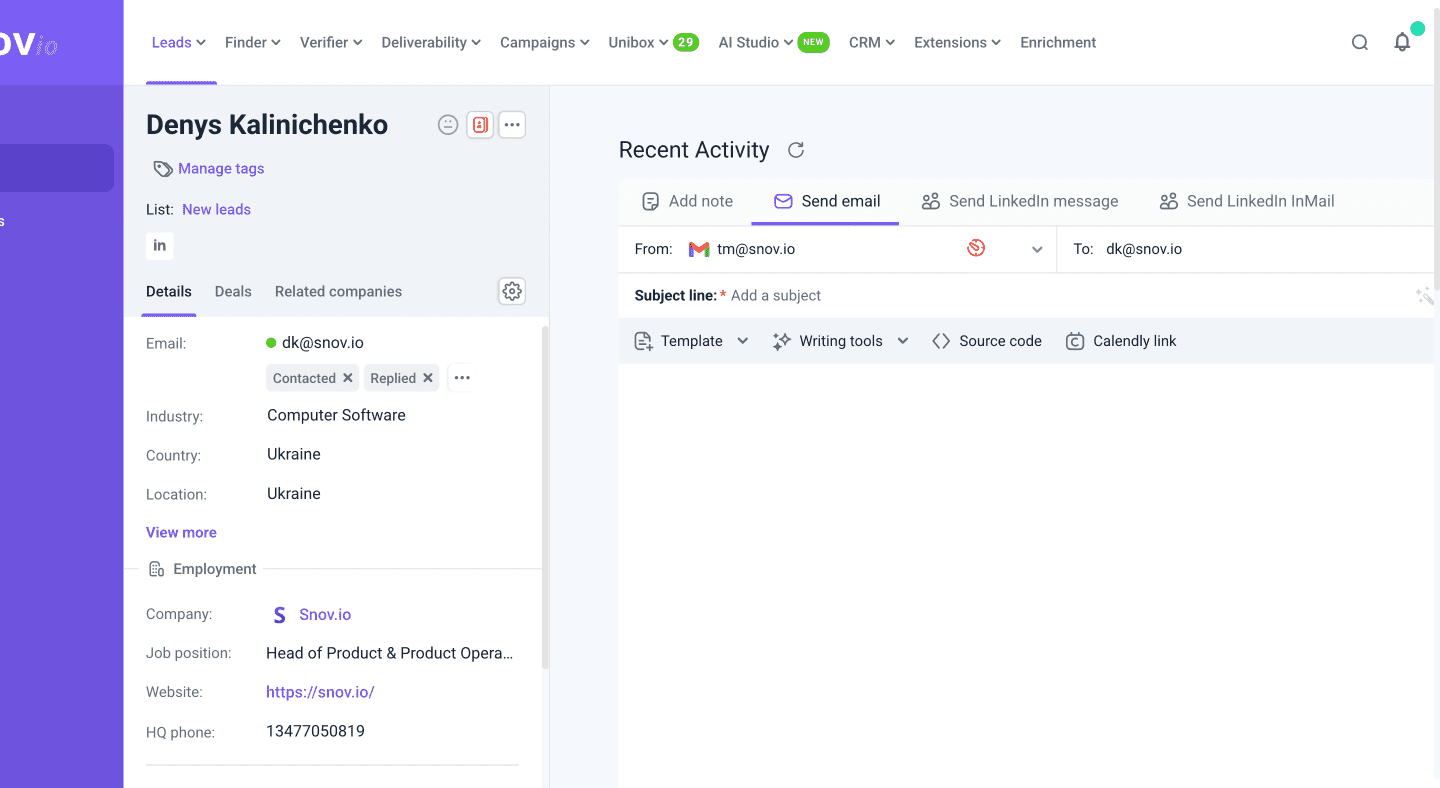The height and width of the screenshot is (788, 1440).
Task: Click the HQ phone number 13477050819
Action: pos(315,731)
